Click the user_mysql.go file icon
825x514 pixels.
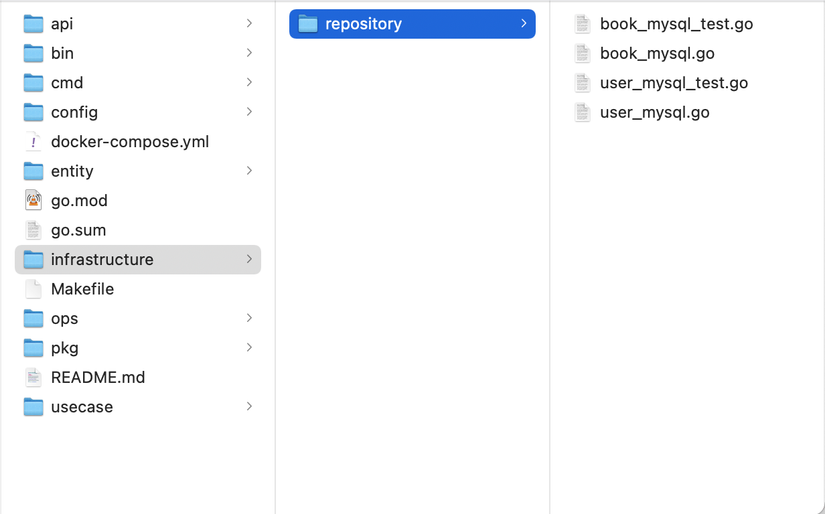pyautogui.click(x=583, y=113)
